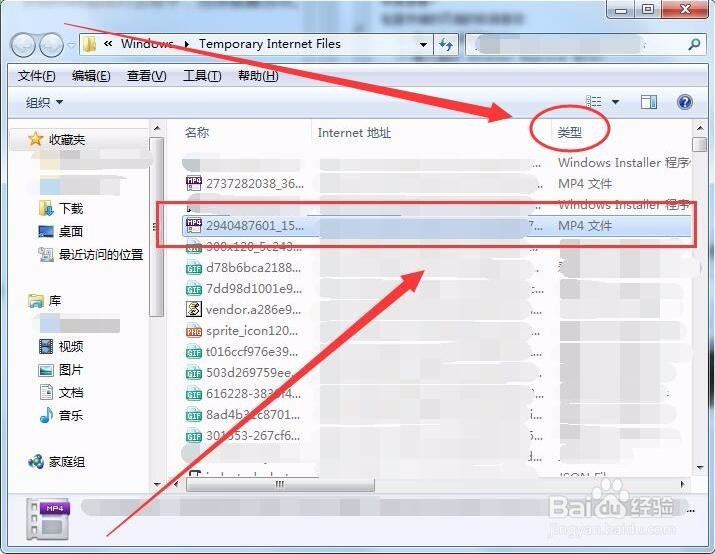This screenshot has height=554, width=715.
Task: Select the file 2737282038_36...
Action: point(254,184)
